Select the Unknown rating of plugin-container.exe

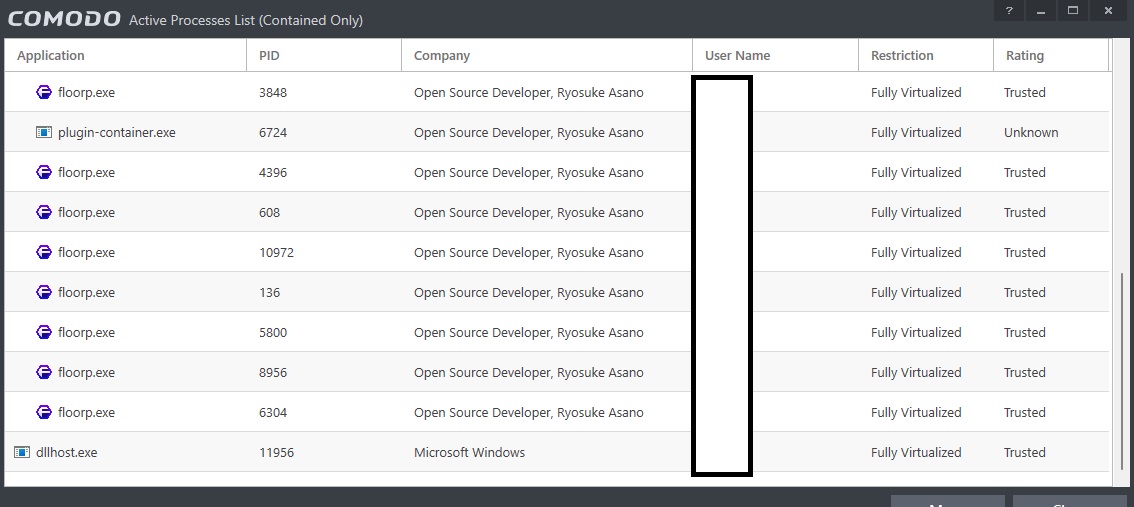coord(1031,132)
